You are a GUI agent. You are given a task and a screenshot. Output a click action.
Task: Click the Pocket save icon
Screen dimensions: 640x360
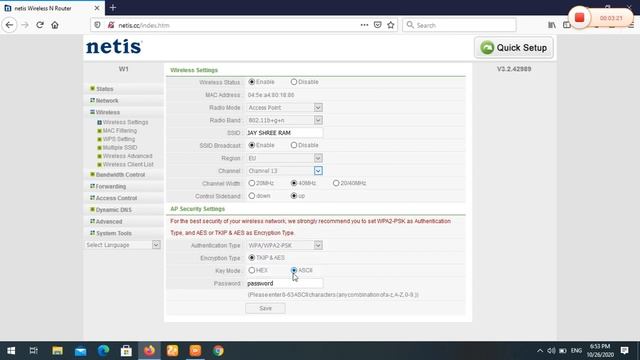[378, 25]
